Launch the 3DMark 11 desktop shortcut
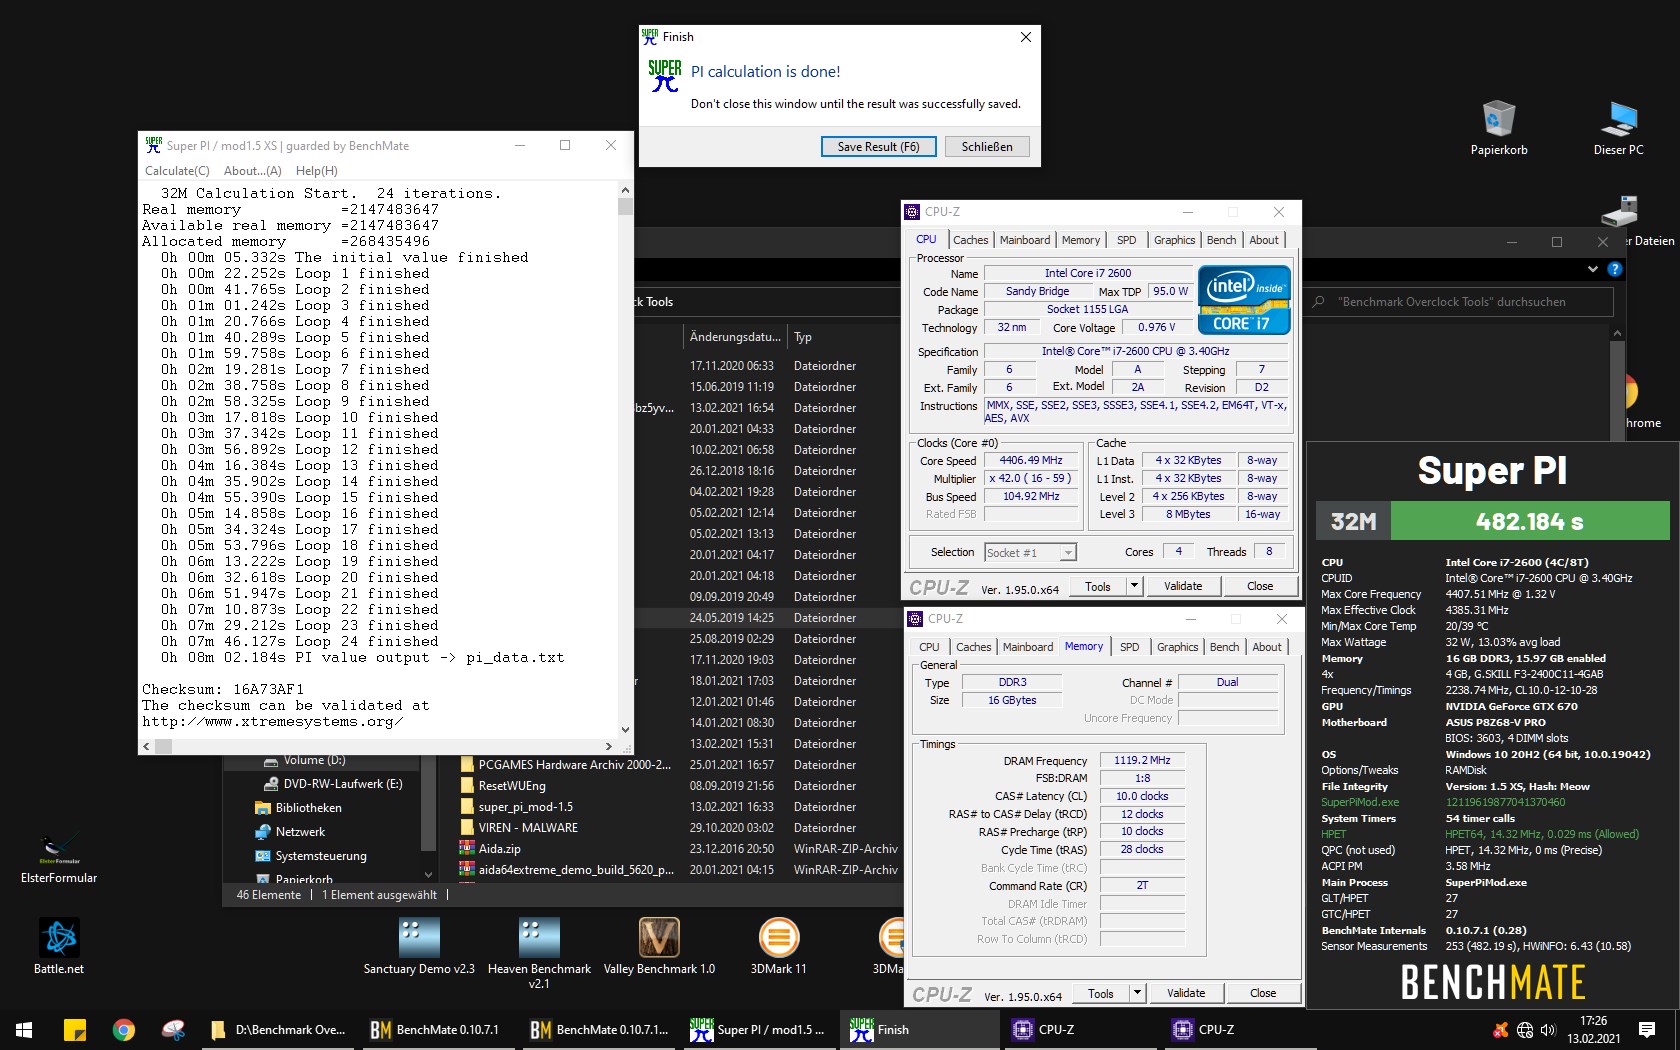Image resolution: width=1680 pixels, height=1050 pixels. point(778,946)
